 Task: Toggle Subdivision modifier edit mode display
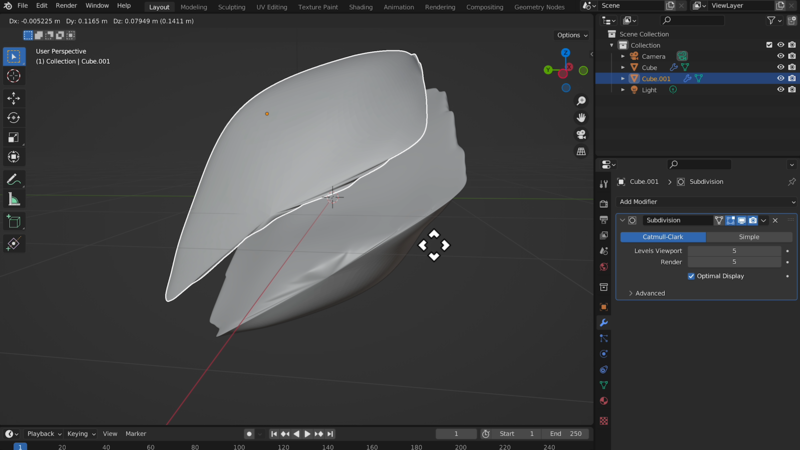(731, 220)
